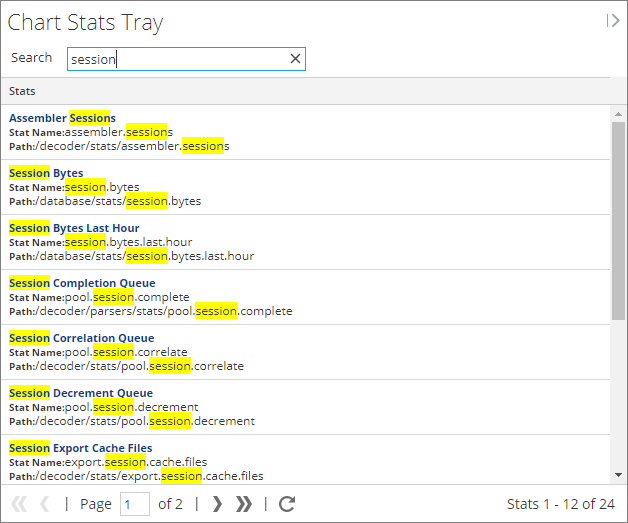Screen dimensions: 628x523
Task: Collapse the Chart Stats Tray panel
Action: (x=613, y=21)
